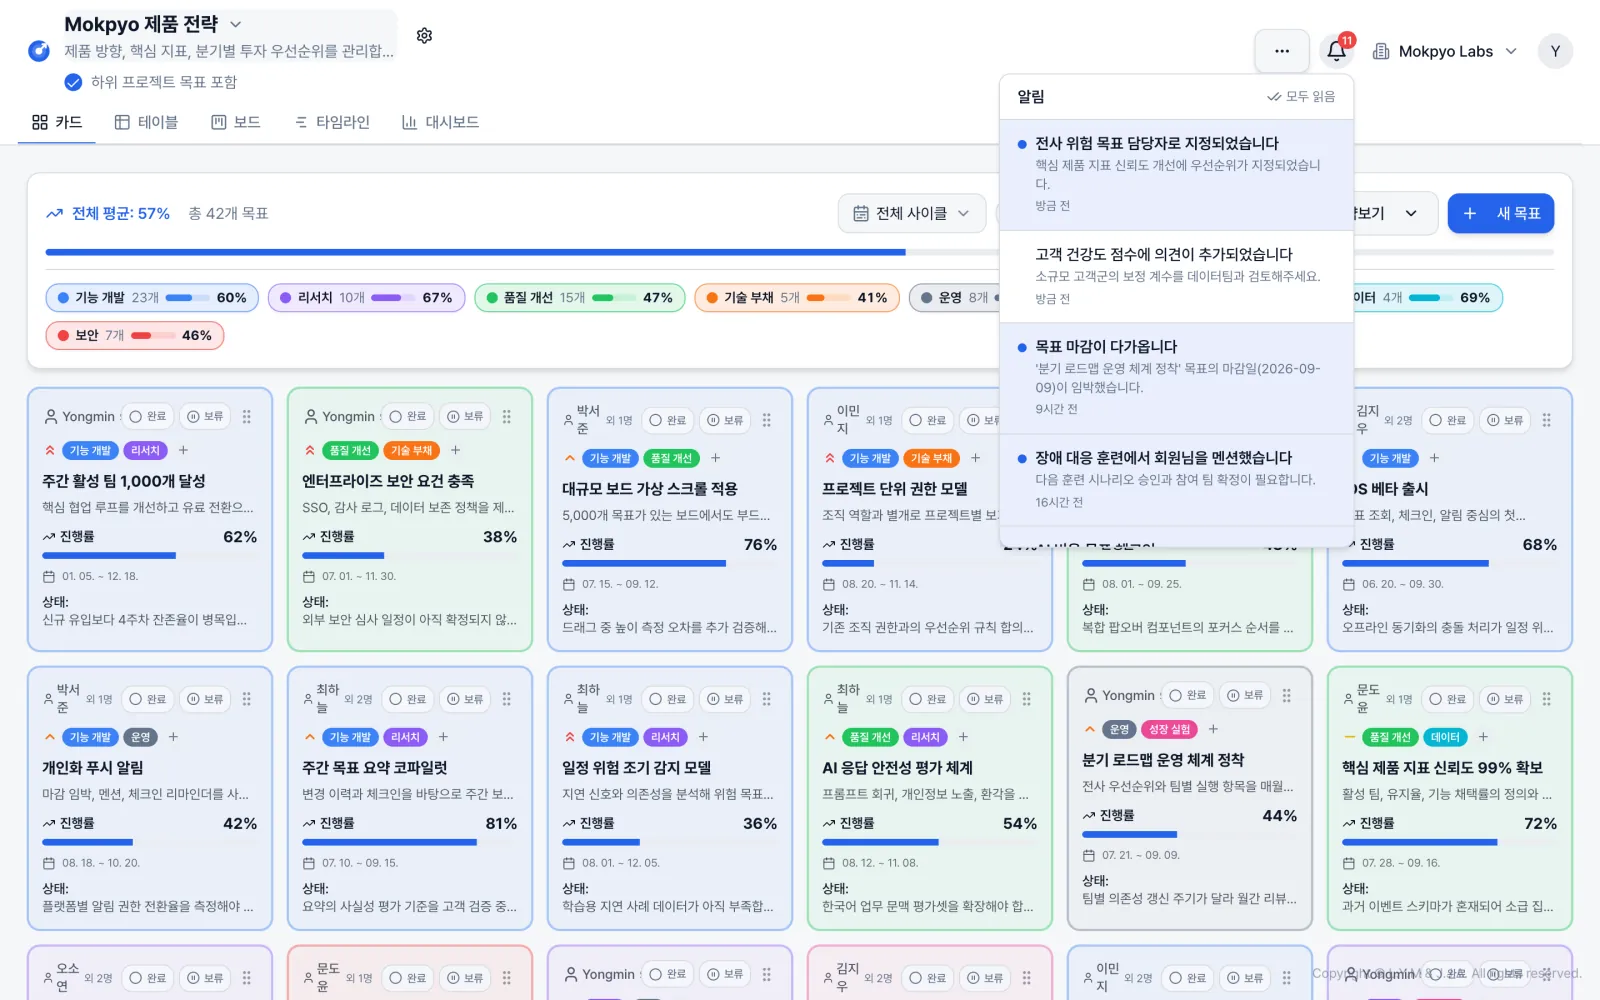
Task: Switch to the 대시보드 tab
Action: tap(440, 122)
